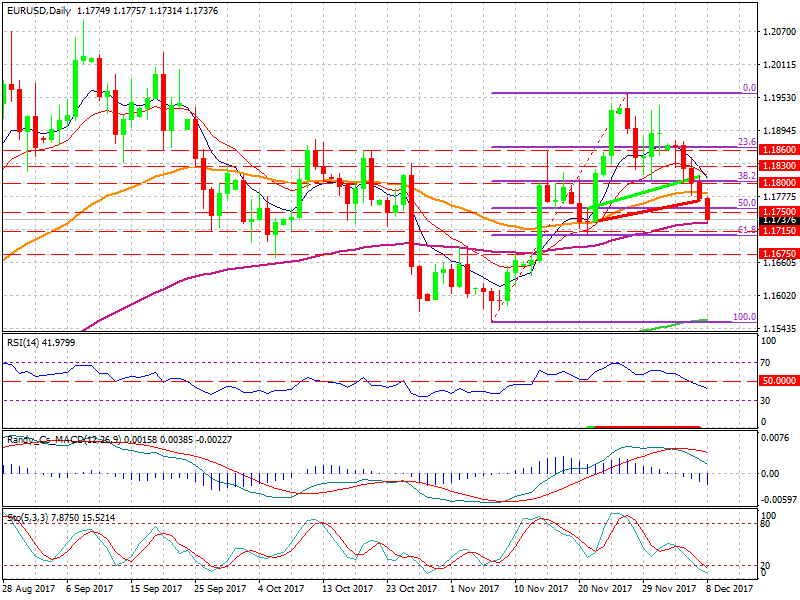This screenshot has height=600, width=800.
Task: Click the 70 level on RSI axis
Action: coord(765,363)
